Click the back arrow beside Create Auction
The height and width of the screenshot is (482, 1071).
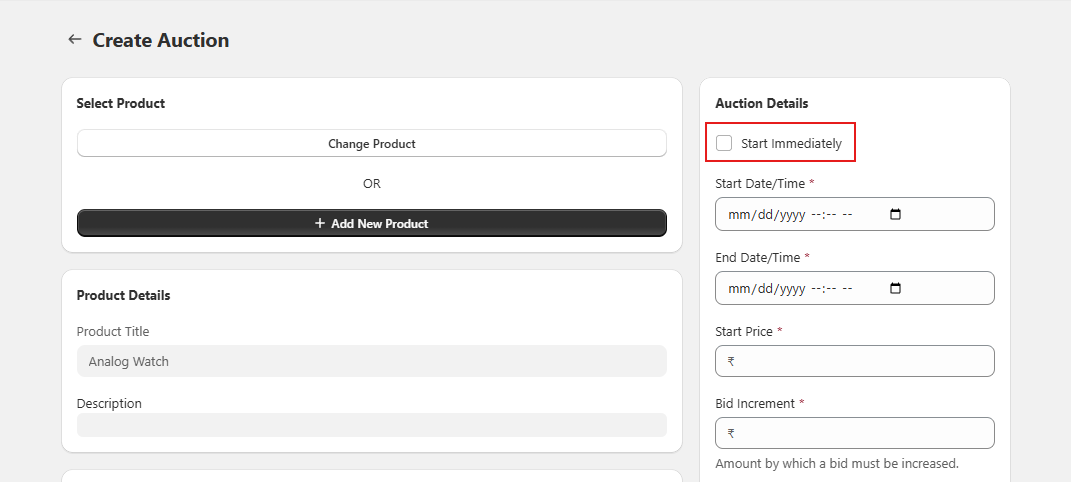(74, 40)
